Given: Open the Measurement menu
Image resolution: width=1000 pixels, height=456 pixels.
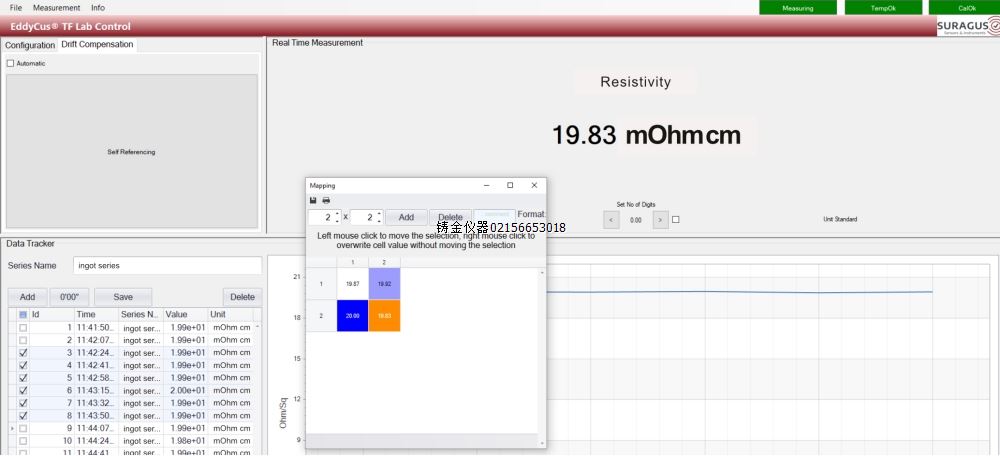Looking at the screenshot, I should (x=56, y=7).
